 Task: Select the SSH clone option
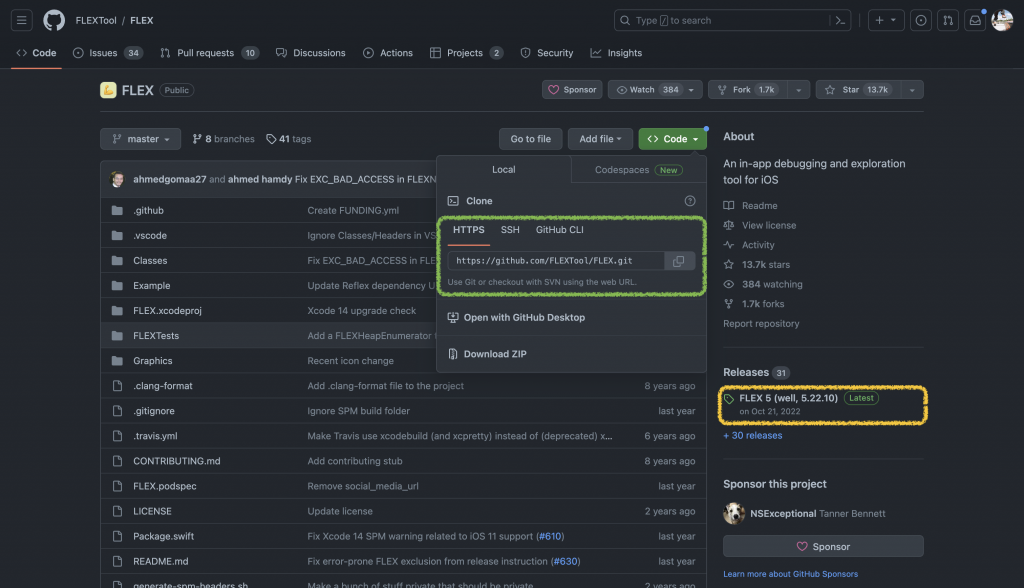coord(510,230)
